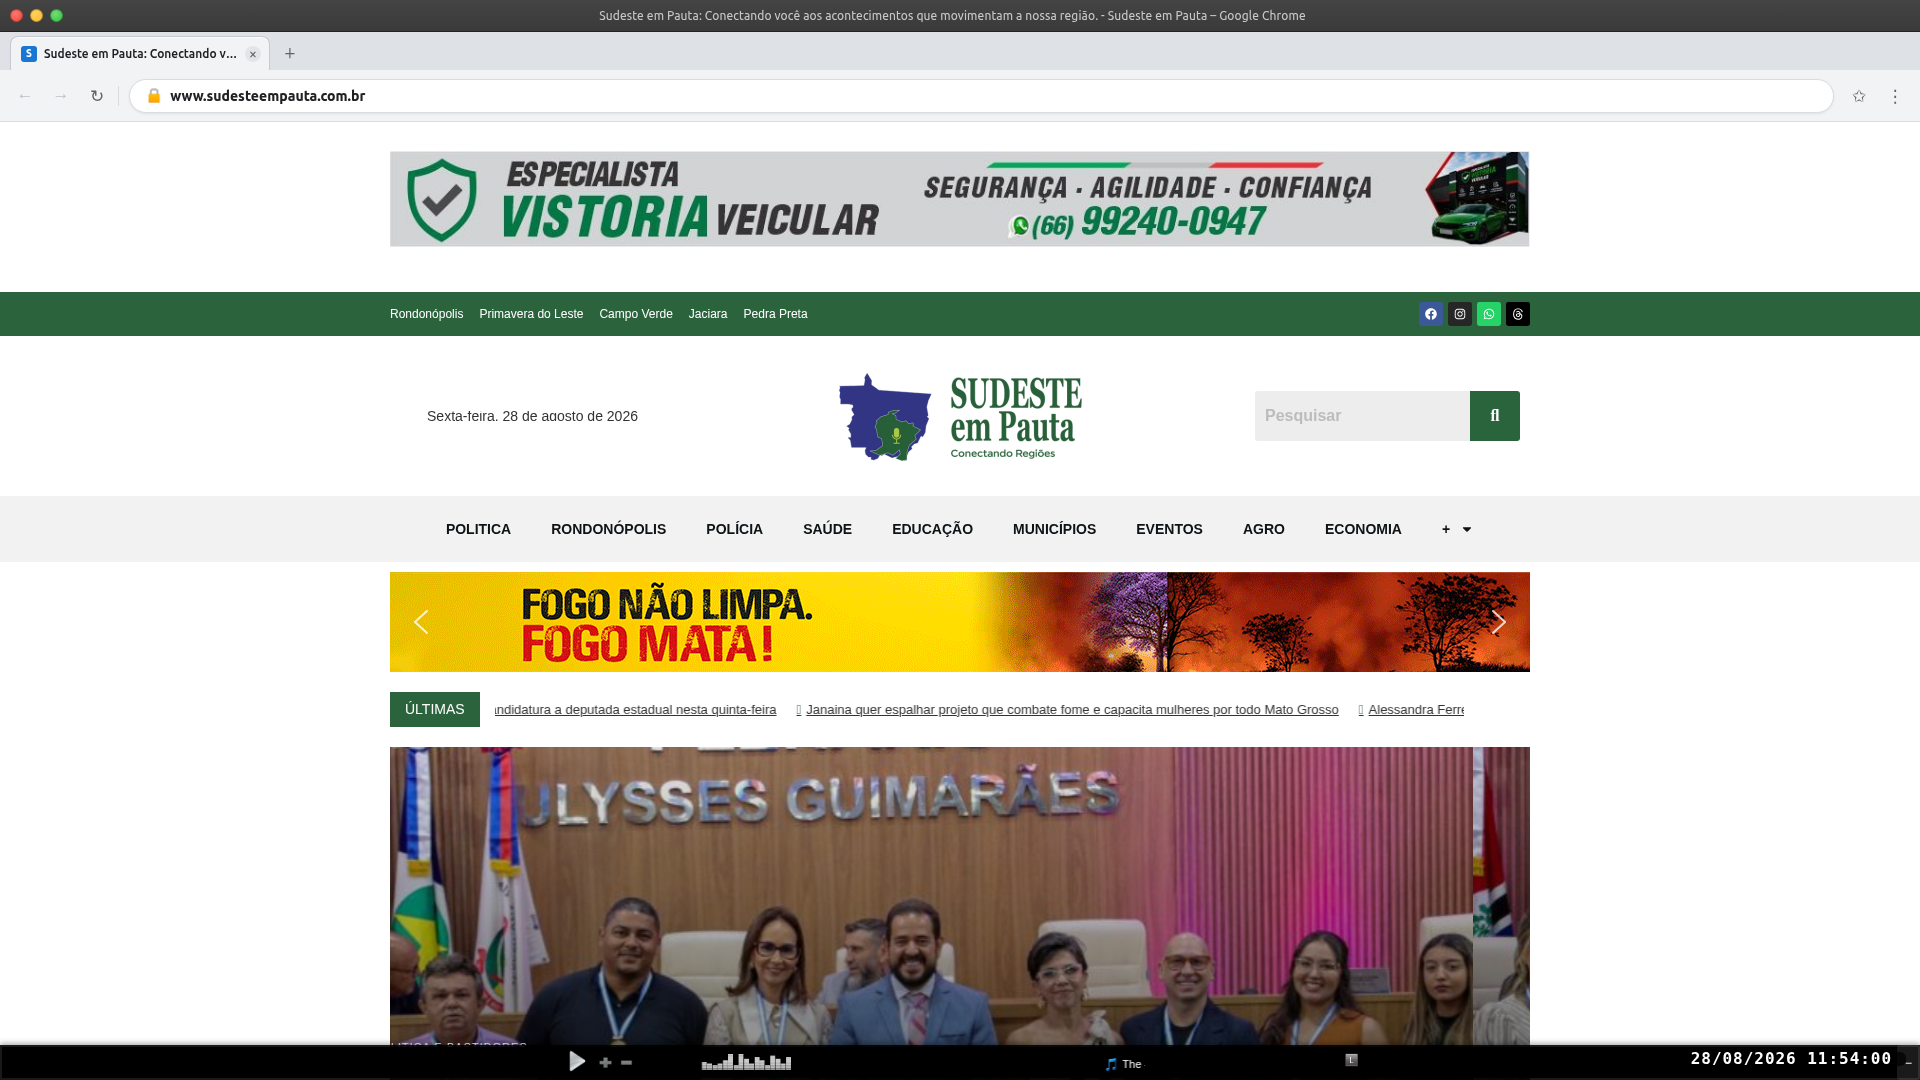Follow the Jaciara link
Image resolution: width=1920 pixels, height=1080 pixels.
click(708, 314)
